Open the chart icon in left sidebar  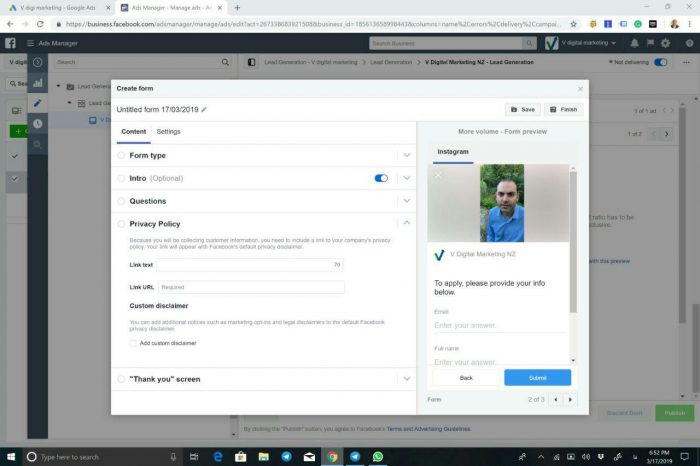(38, 83)
